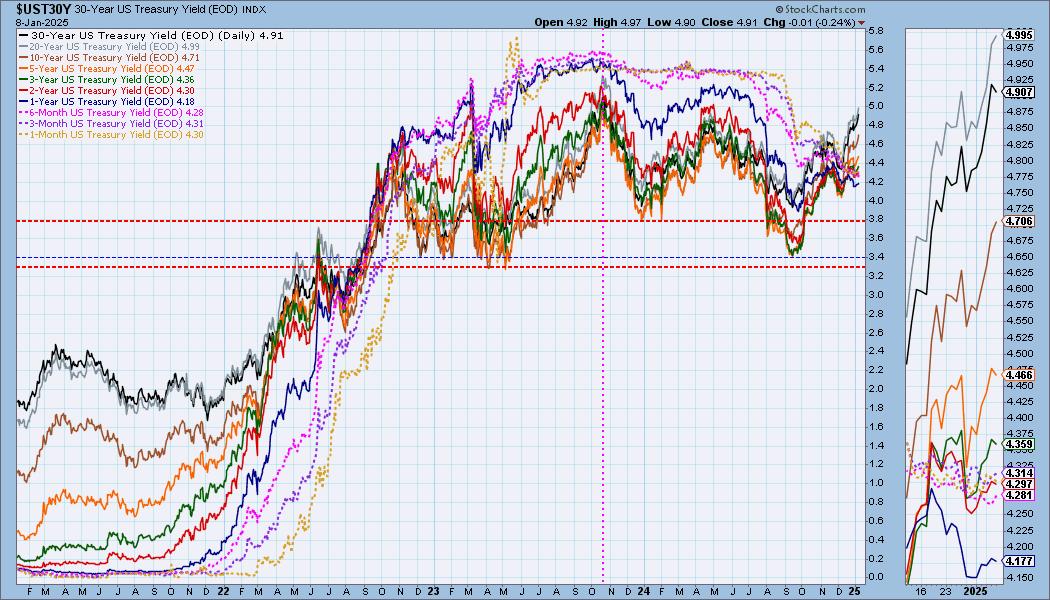Click the 25 year label on main x-axis
1050x600 pixels.
[x=854, y=591]
